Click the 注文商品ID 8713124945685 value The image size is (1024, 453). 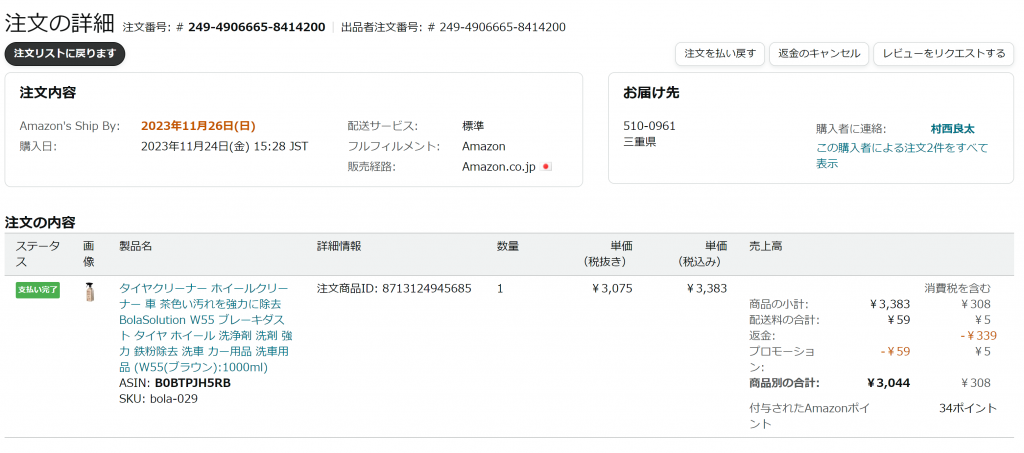pyautogui.click(x=426, y=288)
